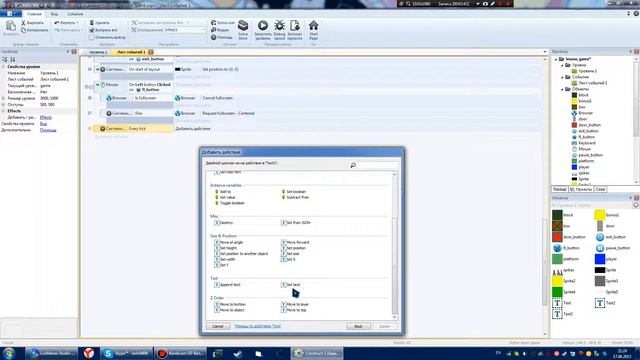Open the Help item in ribbon

tap(222, 37)
